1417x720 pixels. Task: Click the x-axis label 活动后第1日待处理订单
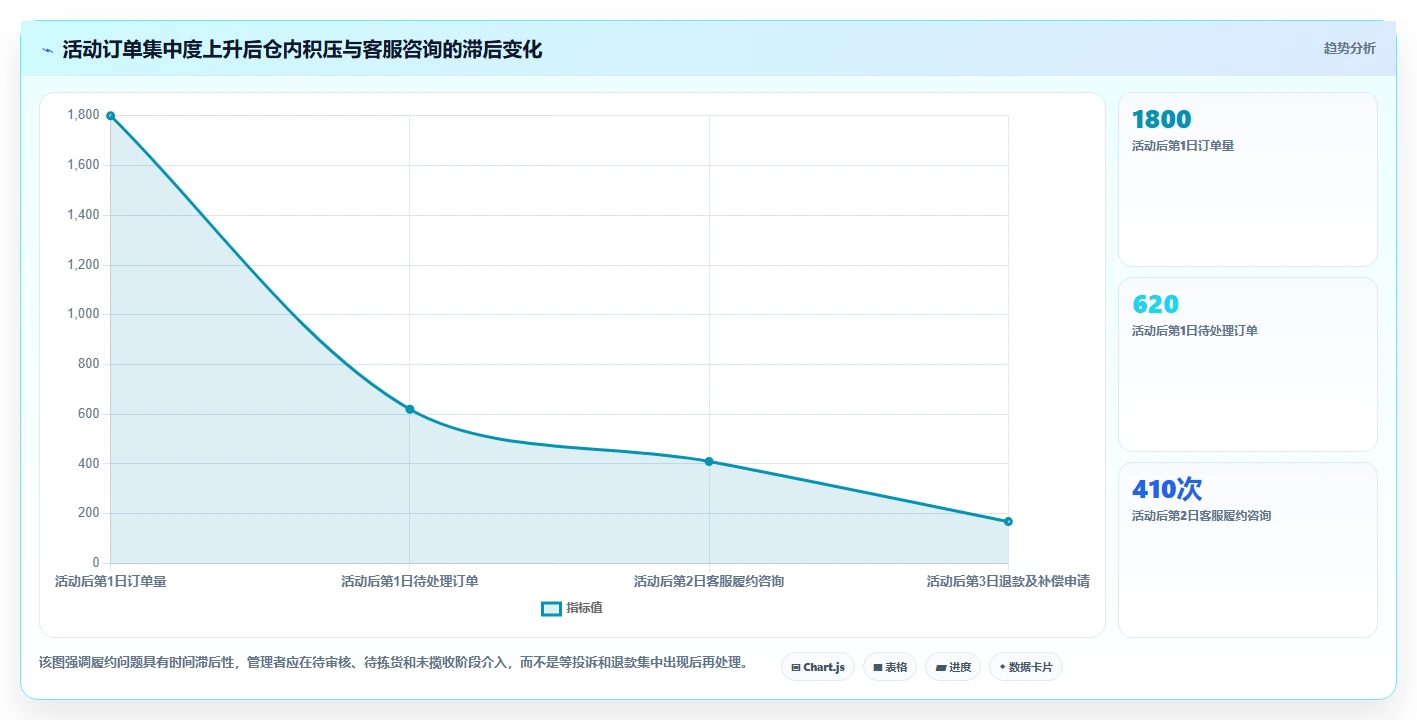coord(409,581)
